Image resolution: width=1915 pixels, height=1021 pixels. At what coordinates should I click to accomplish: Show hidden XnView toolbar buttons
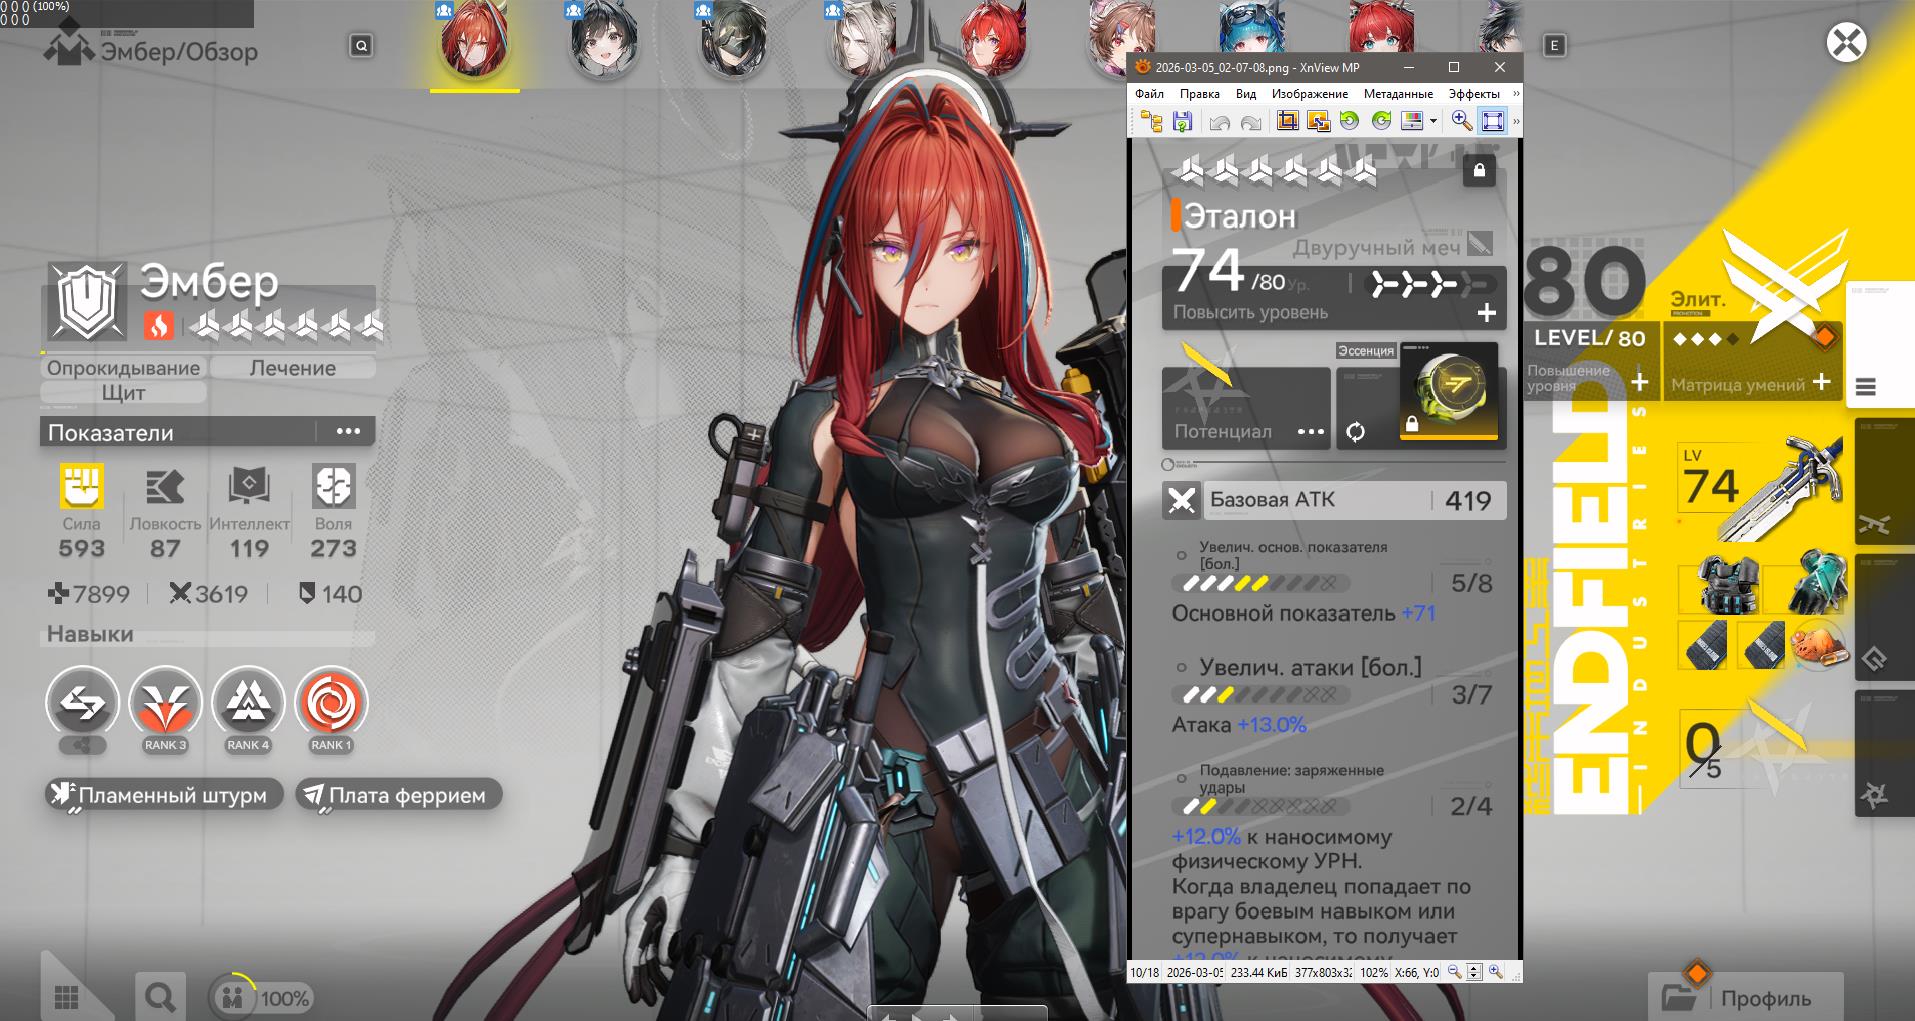click(1516, 122)
